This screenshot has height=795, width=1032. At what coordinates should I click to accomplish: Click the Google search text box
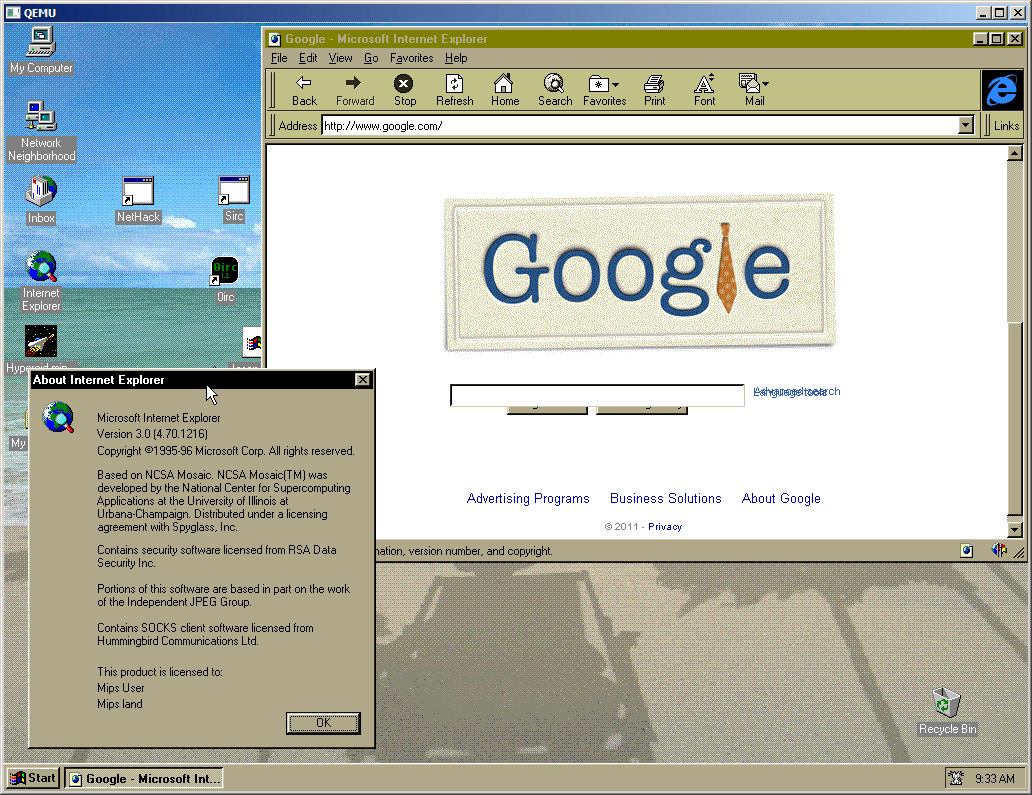pyautogui.click(x=597, y=396)
